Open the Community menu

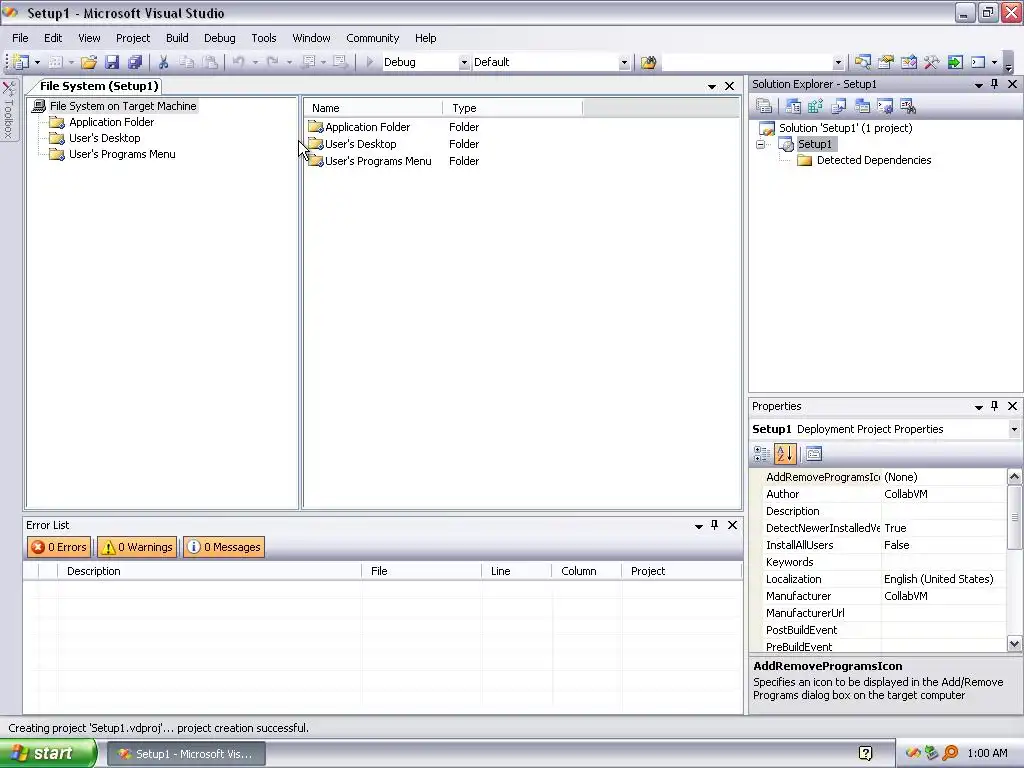tap(372, 38)
